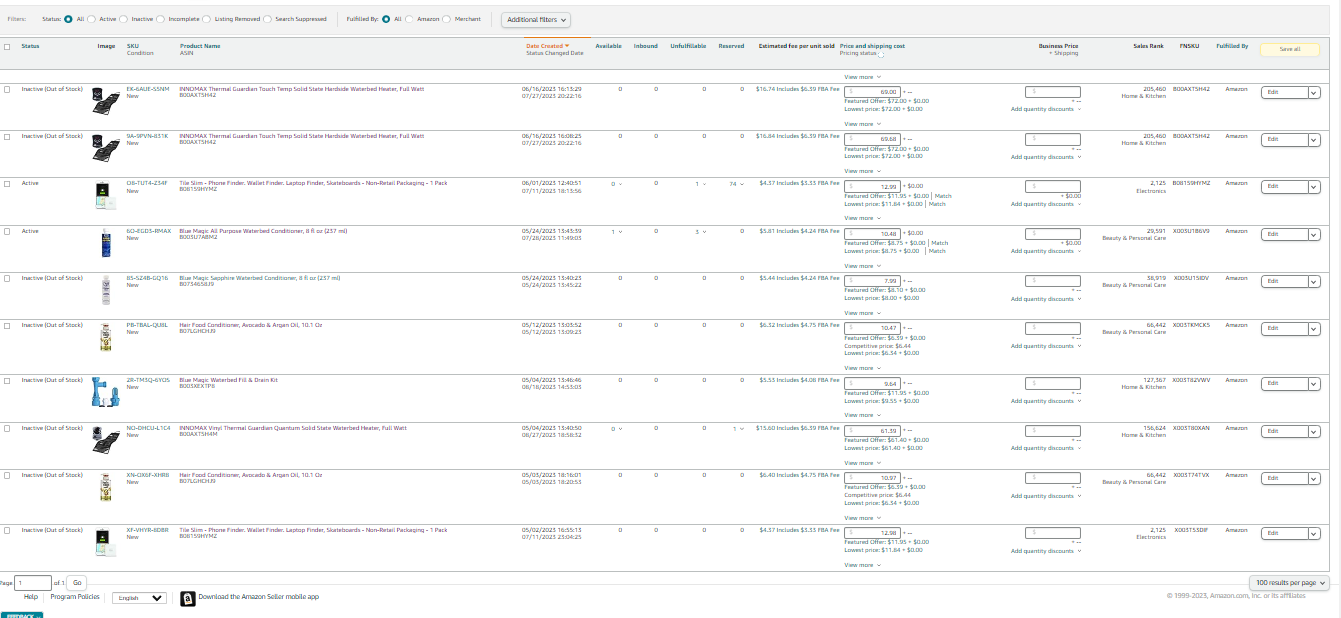1341x618 pixels.
Task: Check the OB-TUT4-Z34F row checkbox
Action: 8,184
